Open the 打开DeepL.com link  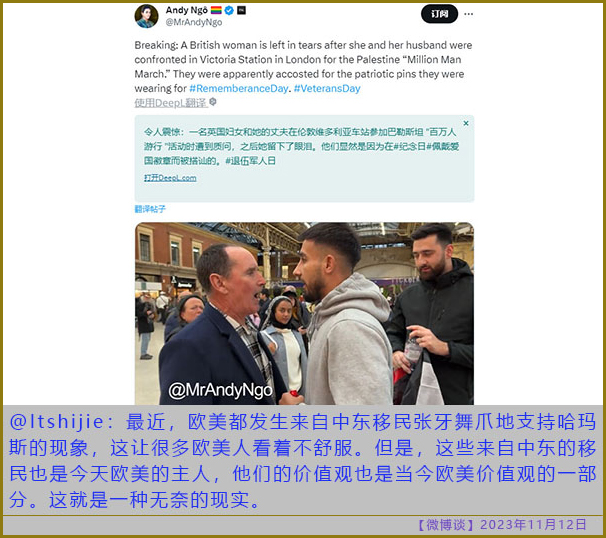click(x=170, y=178)
